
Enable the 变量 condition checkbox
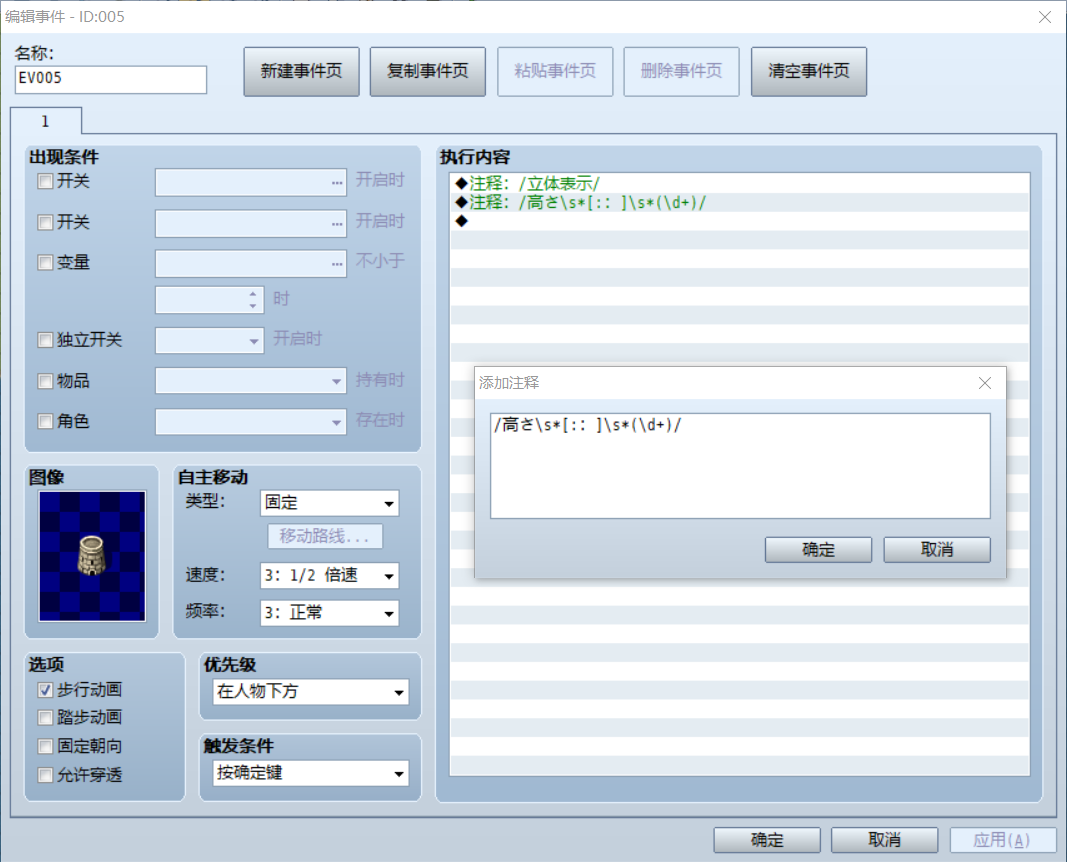(x=45, y=263)
